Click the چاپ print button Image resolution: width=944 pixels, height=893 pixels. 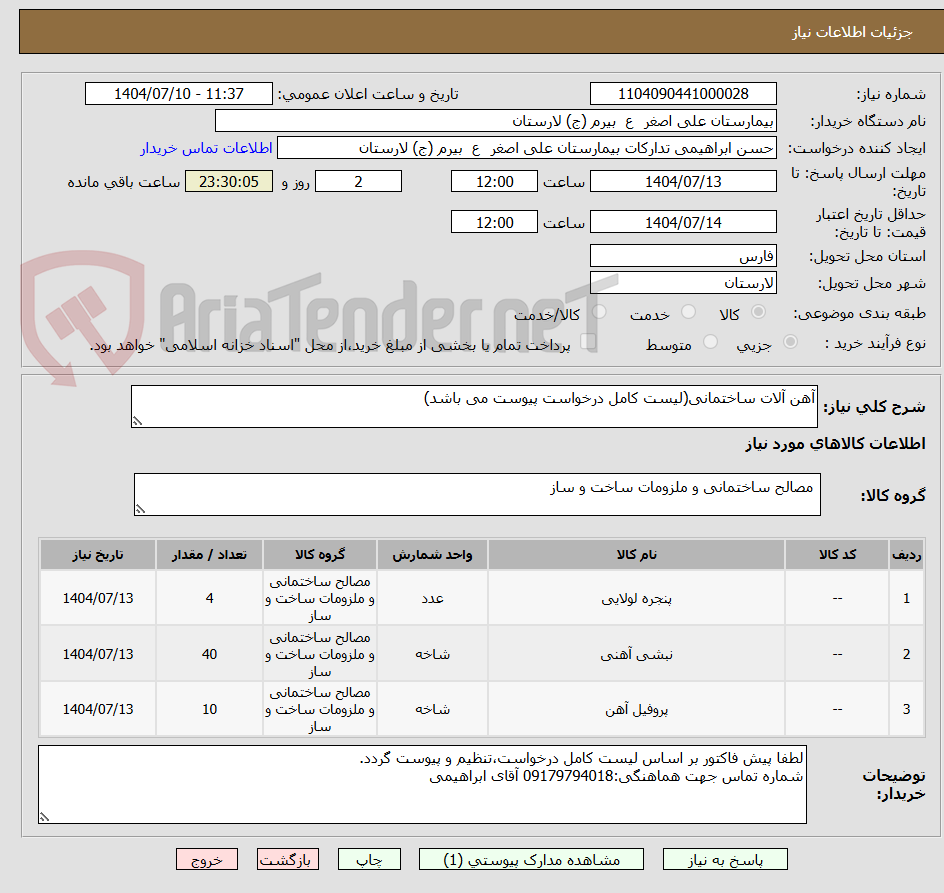[369, 859]
